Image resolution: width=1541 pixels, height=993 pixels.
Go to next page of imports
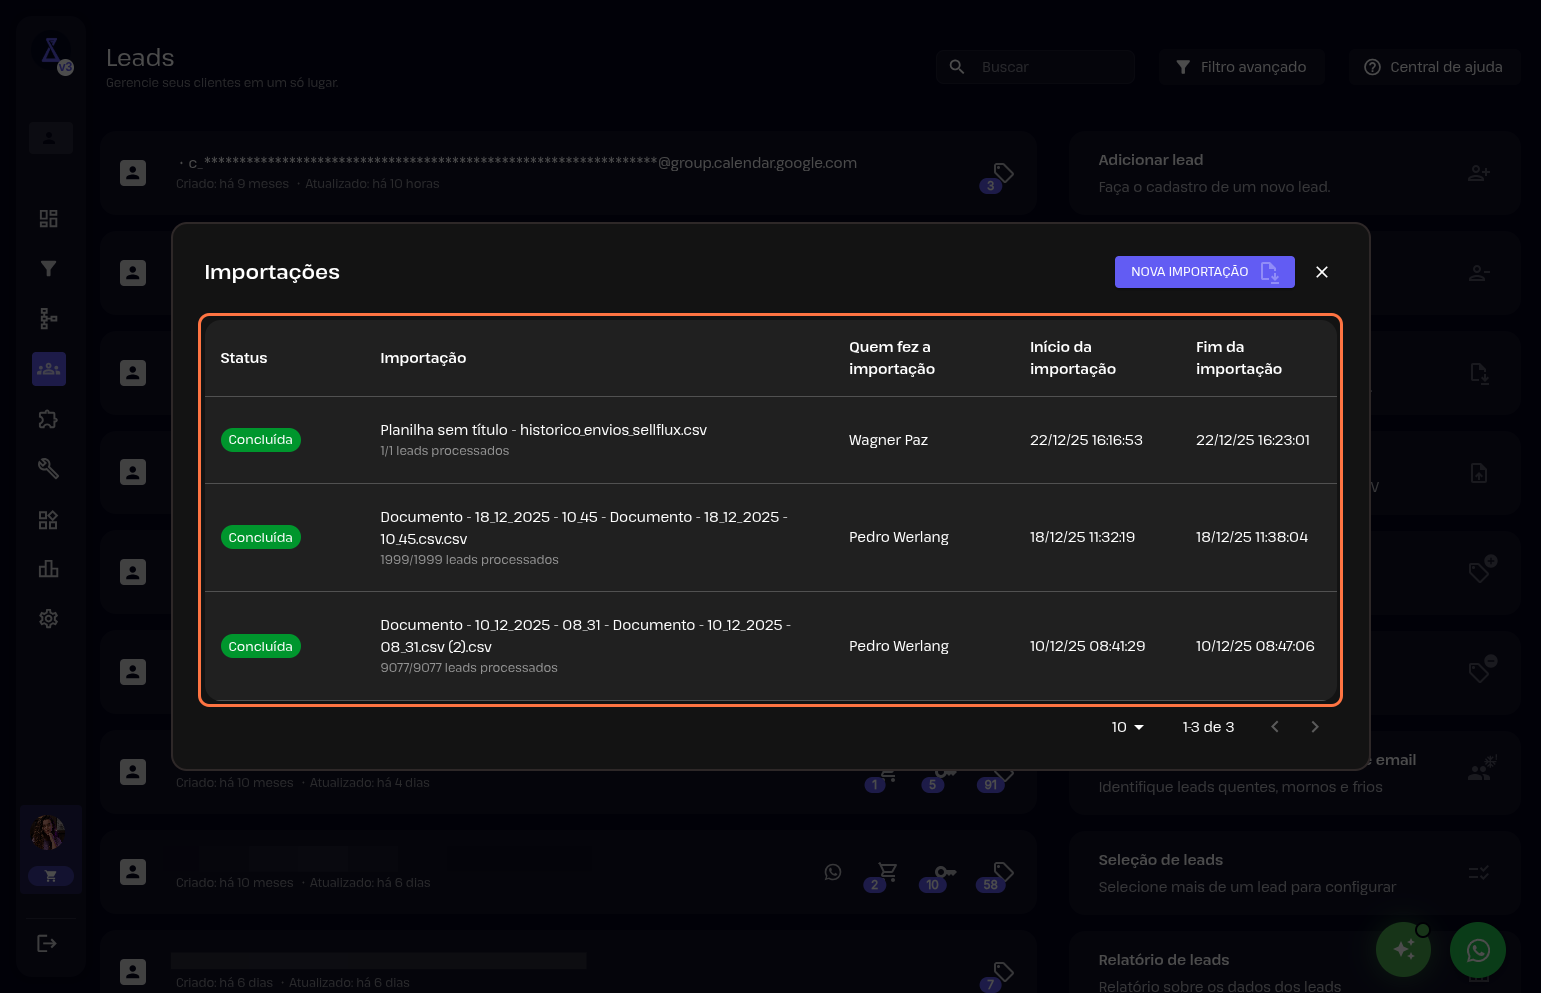[x=1314, y=727]
